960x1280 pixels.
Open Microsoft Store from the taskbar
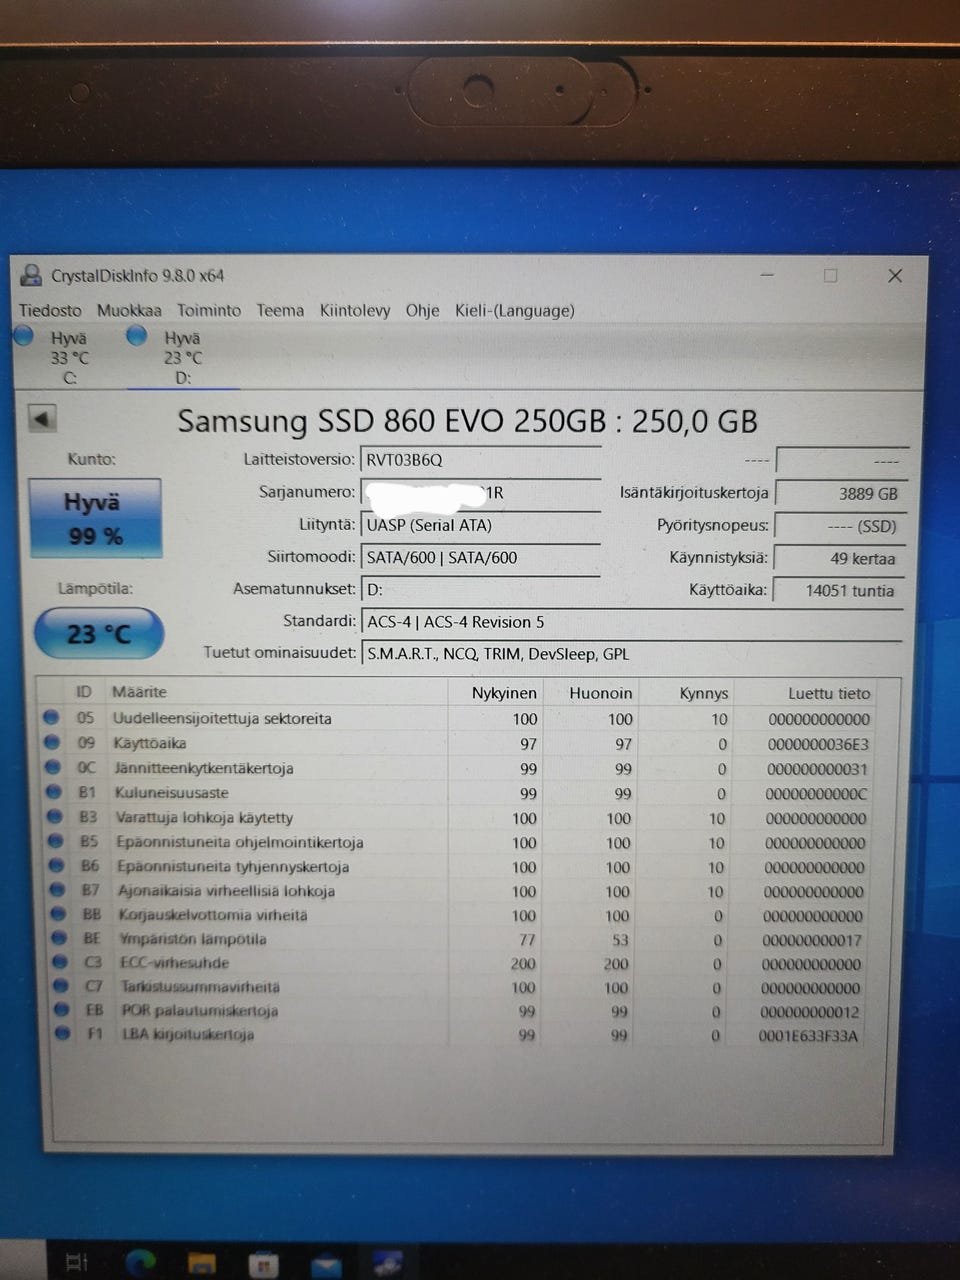point(264,1264)
